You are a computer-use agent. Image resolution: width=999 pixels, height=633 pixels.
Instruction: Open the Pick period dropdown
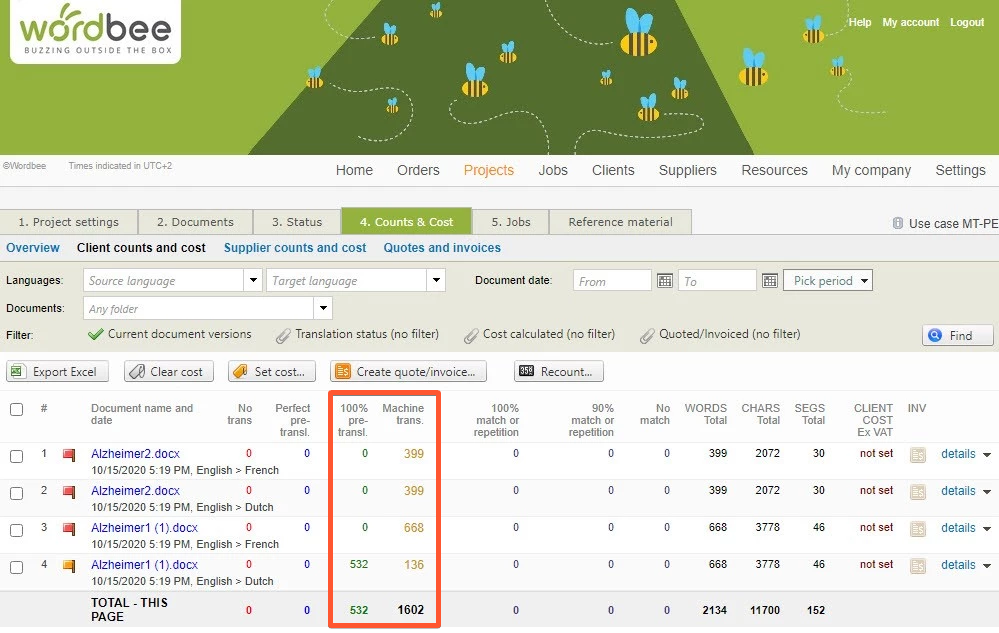827,281
